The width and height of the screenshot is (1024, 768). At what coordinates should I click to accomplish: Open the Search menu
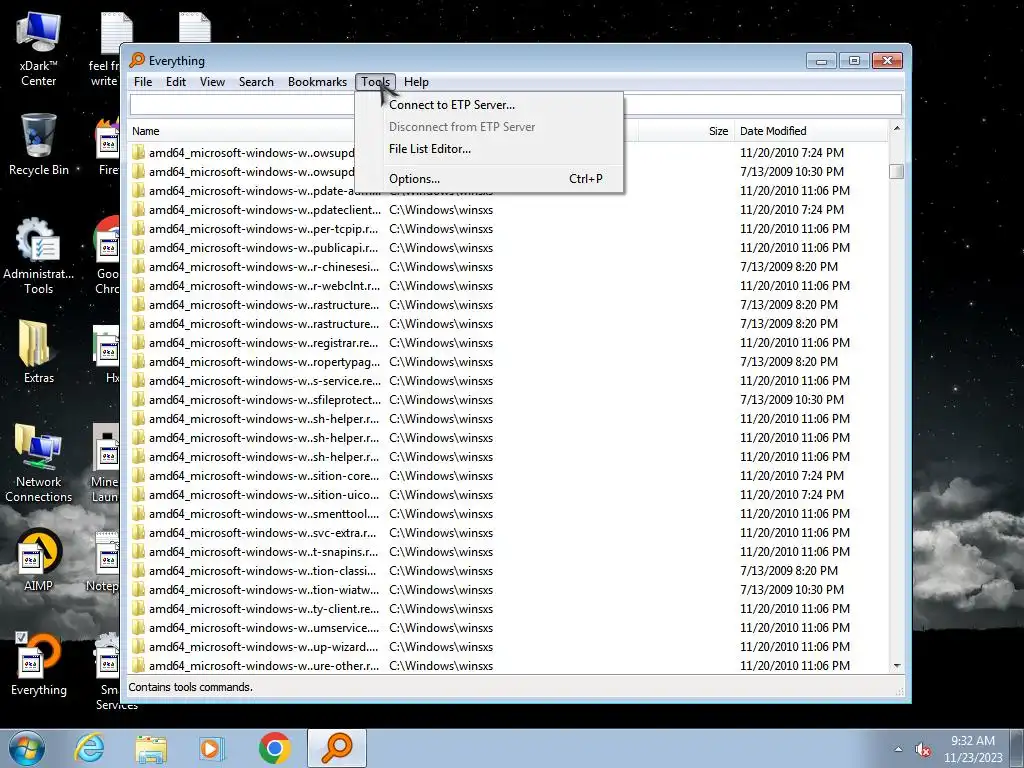click(256, 82)
